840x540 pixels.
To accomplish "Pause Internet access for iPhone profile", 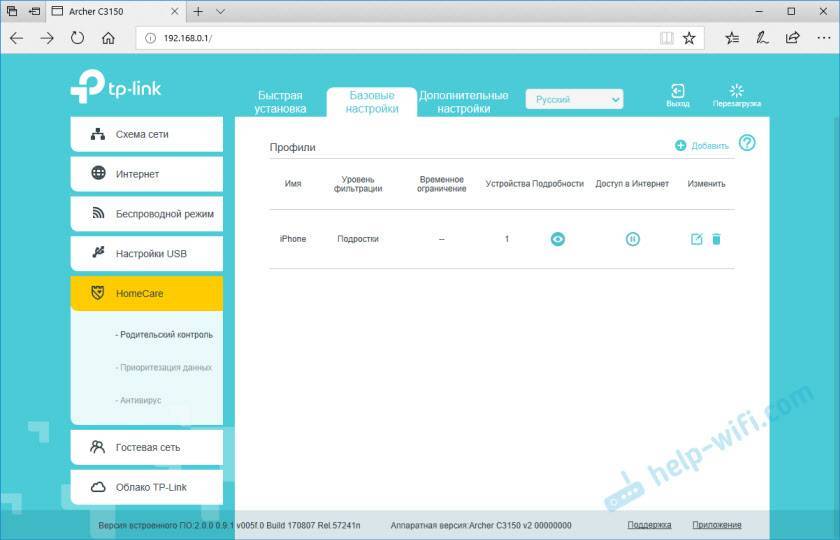I will pyautogui.click(x=633, y=239).
